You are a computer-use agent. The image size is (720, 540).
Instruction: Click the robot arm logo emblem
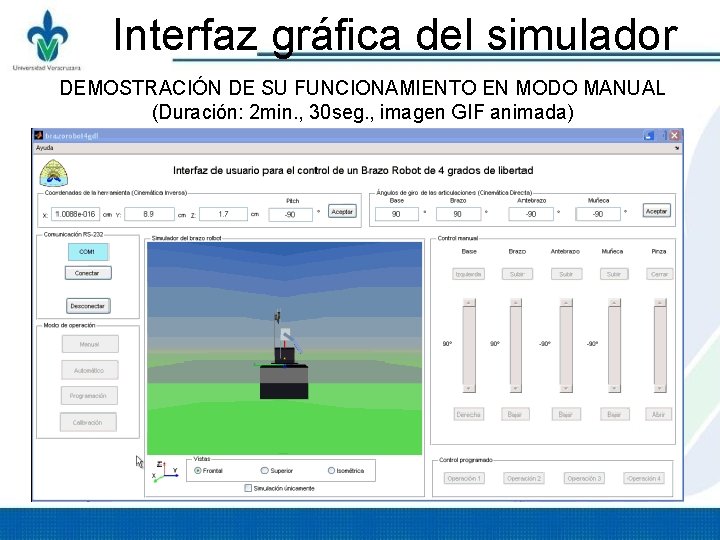(x=54, y=173)
